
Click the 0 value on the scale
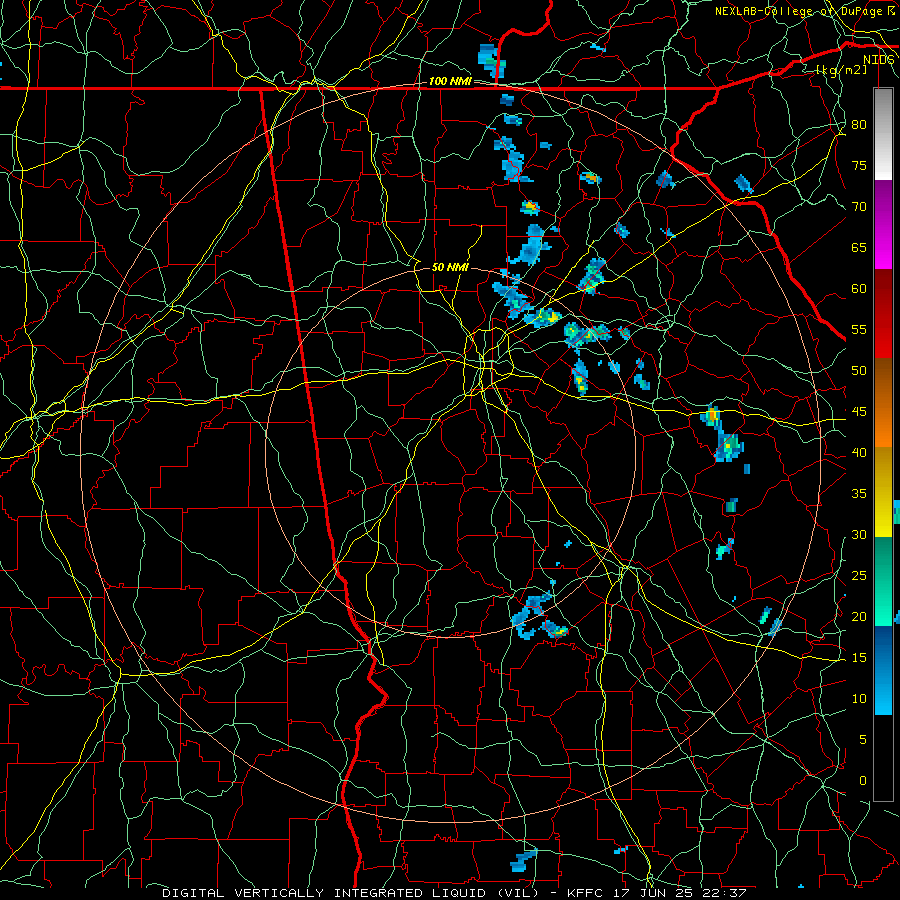click(863, 781)
